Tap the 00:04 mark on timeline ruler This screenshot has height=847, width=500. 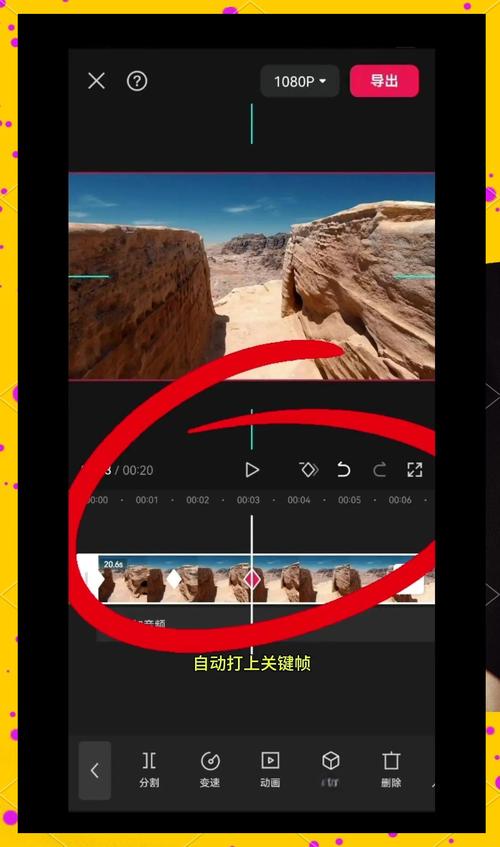(x=299, y=500)
